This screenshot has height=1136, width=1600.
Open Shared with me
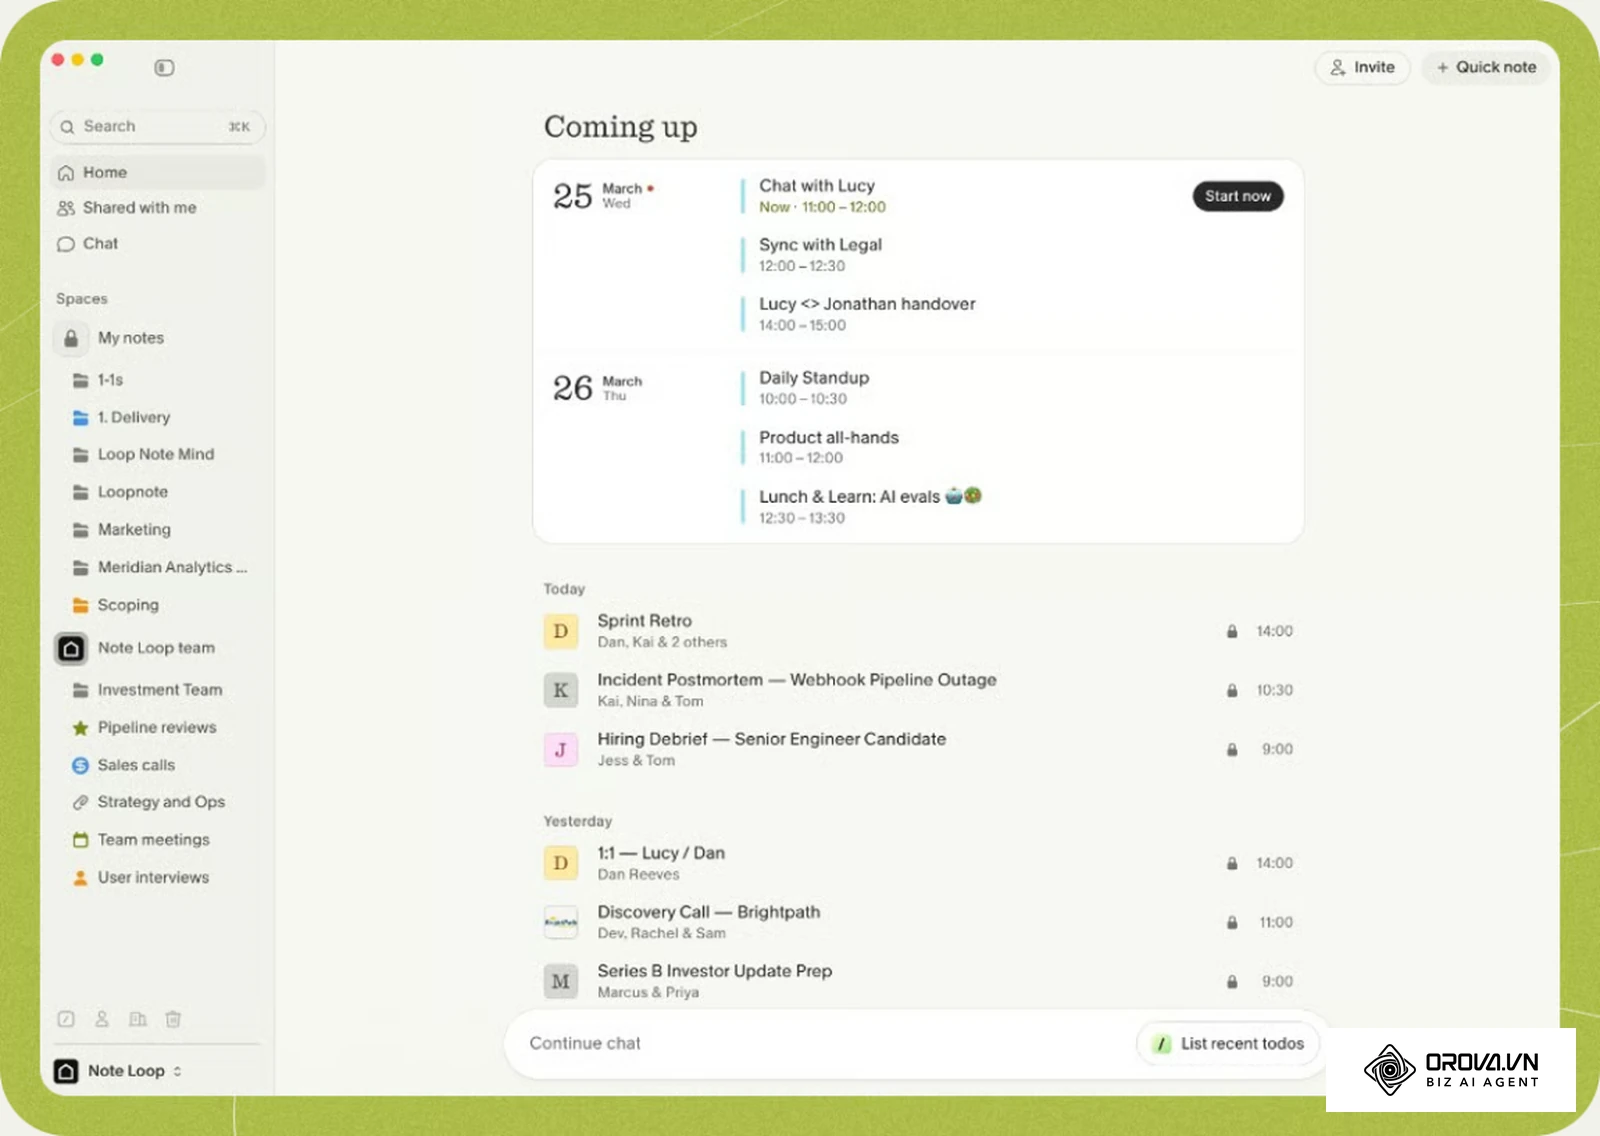point(157,208)
